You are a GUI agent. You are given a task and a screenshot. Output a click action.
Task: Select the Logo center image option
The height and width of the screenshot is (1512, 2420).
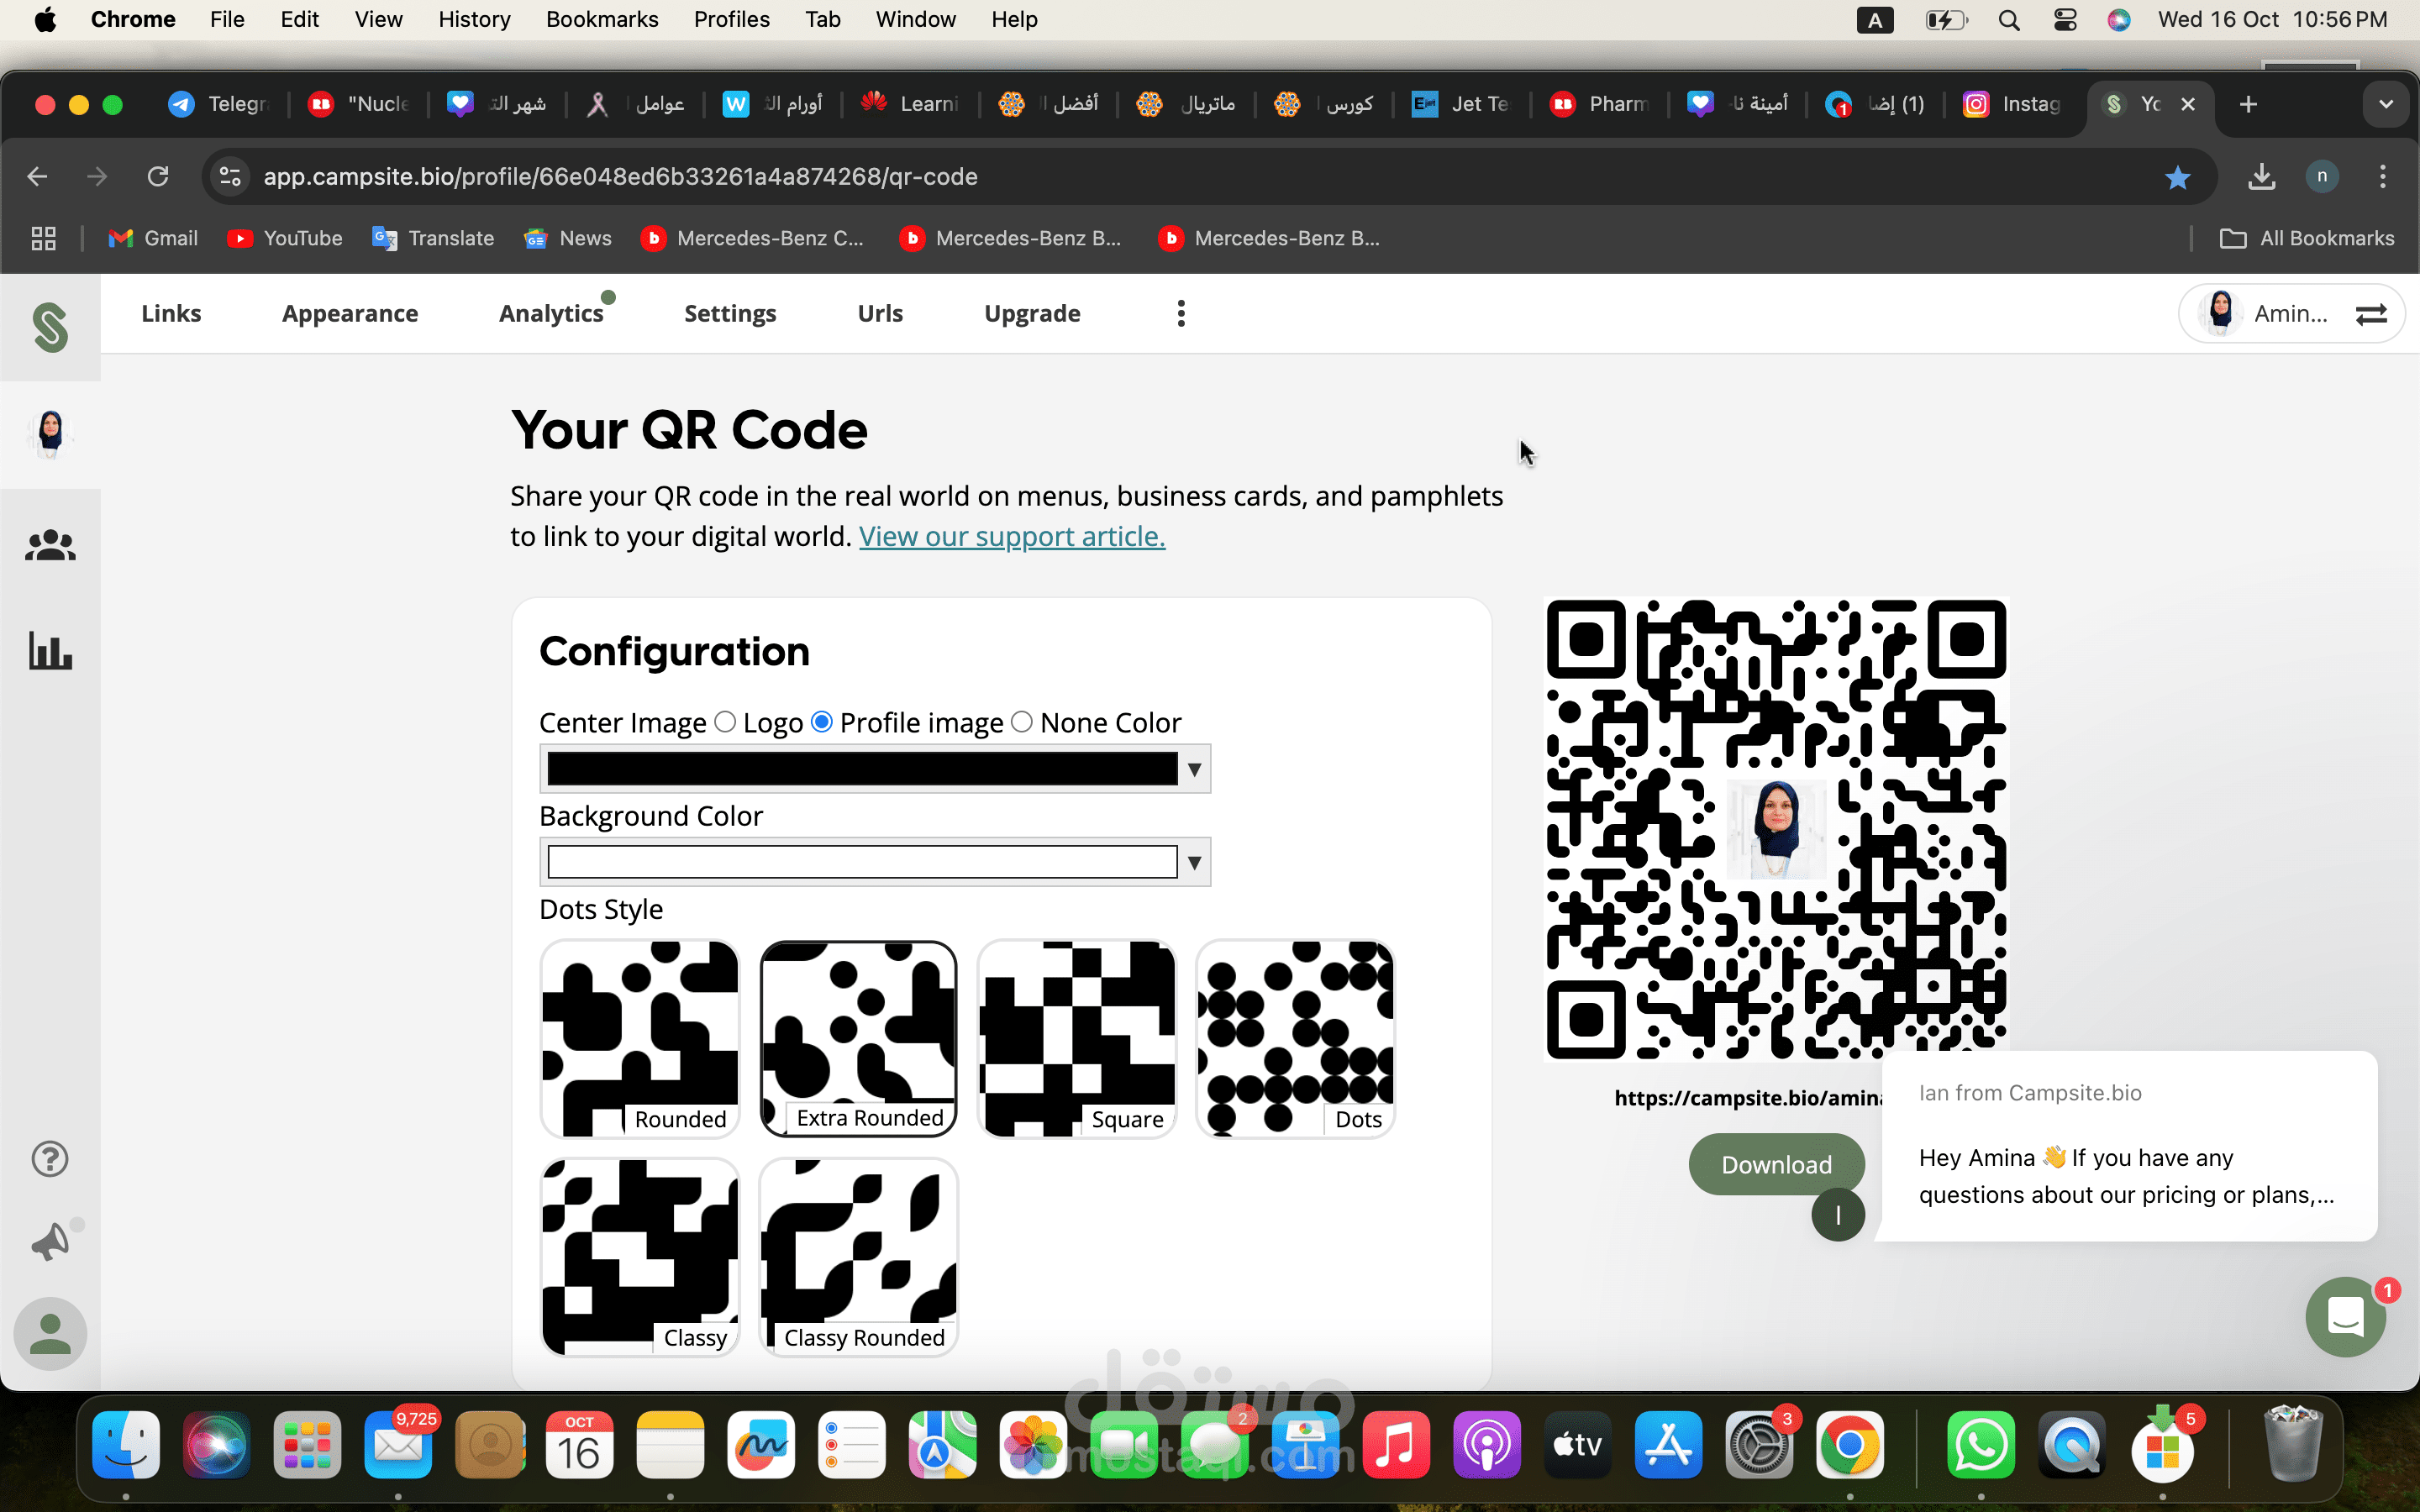(725, 722)
